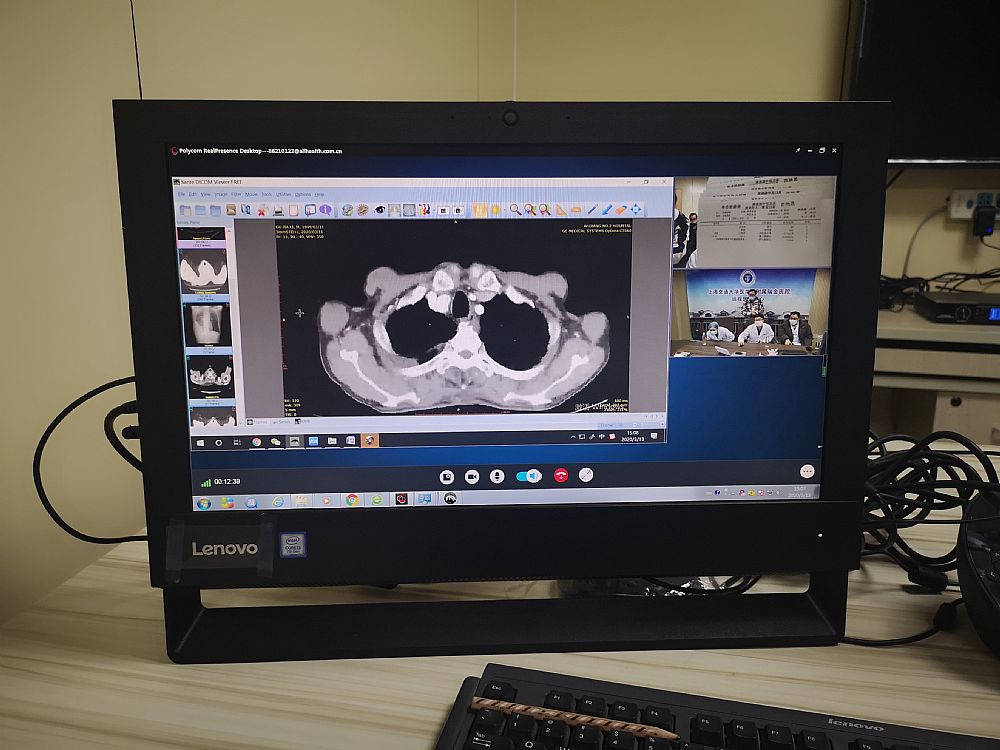Switch to the MPR tab below viewer

pyautogui.click(x=304, y=422)
